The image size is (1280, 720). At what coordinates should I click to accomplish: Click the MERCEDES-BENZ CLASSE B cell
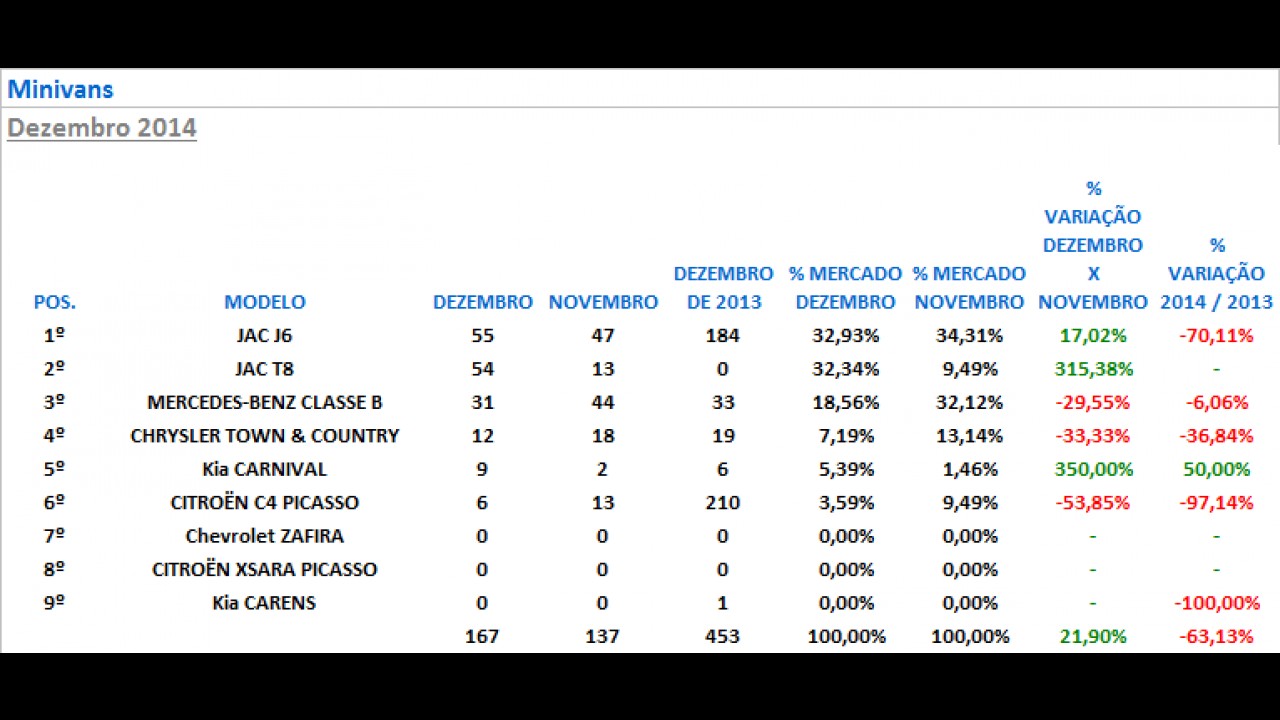pos(265,403)
